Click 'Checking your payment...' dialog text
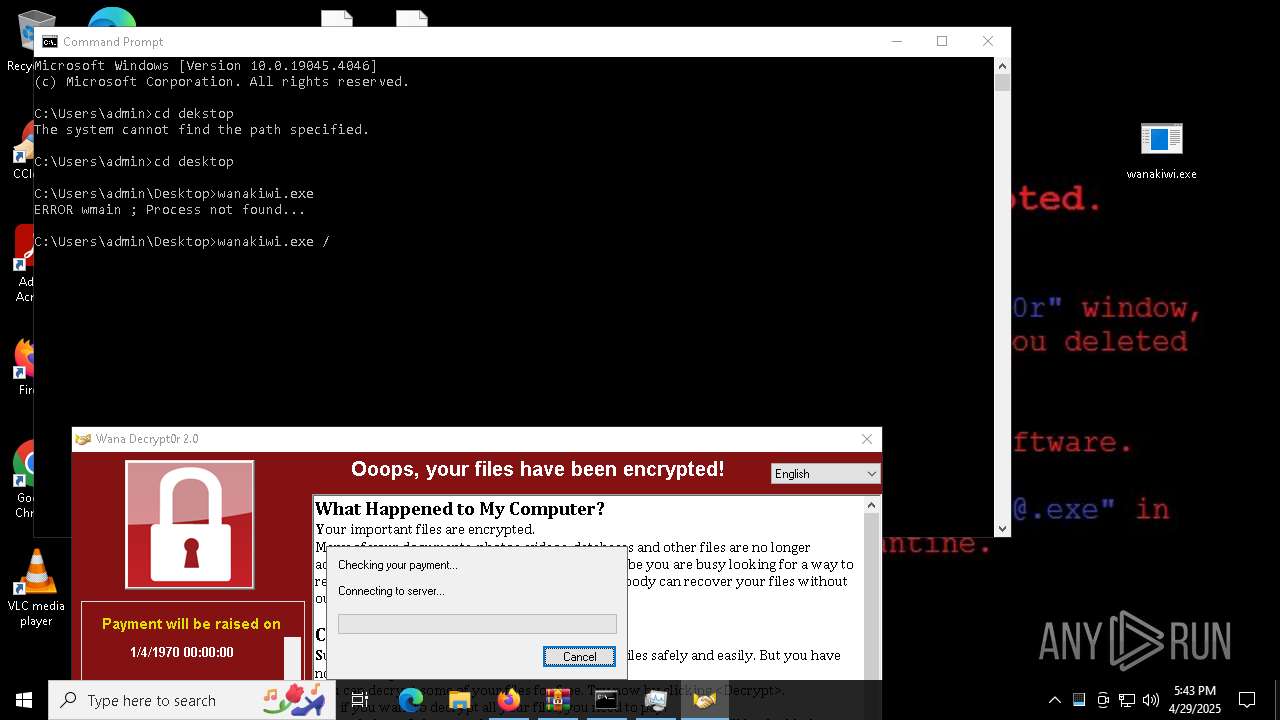Image resolution: width=1280 pixels, height=720 pixels. click(398, 565)
